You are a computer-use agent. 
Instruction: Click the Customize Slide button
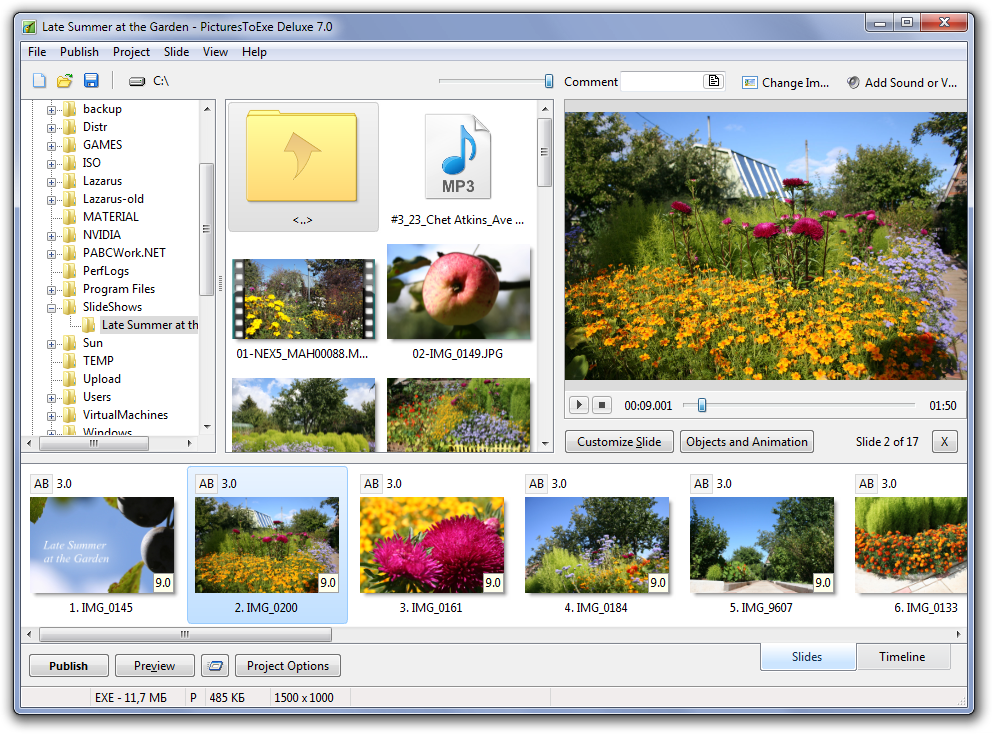click(619, 441)
